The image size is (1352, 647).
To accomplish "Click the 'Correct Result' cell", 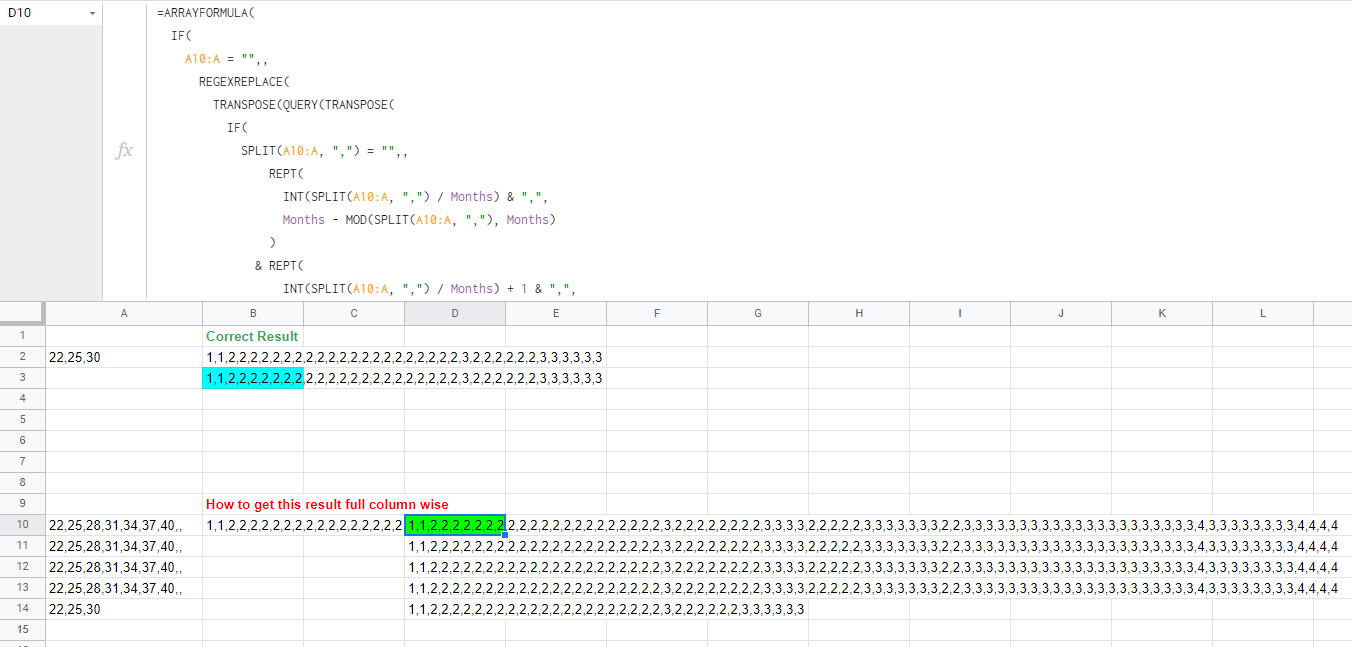I will coord(253,336).
